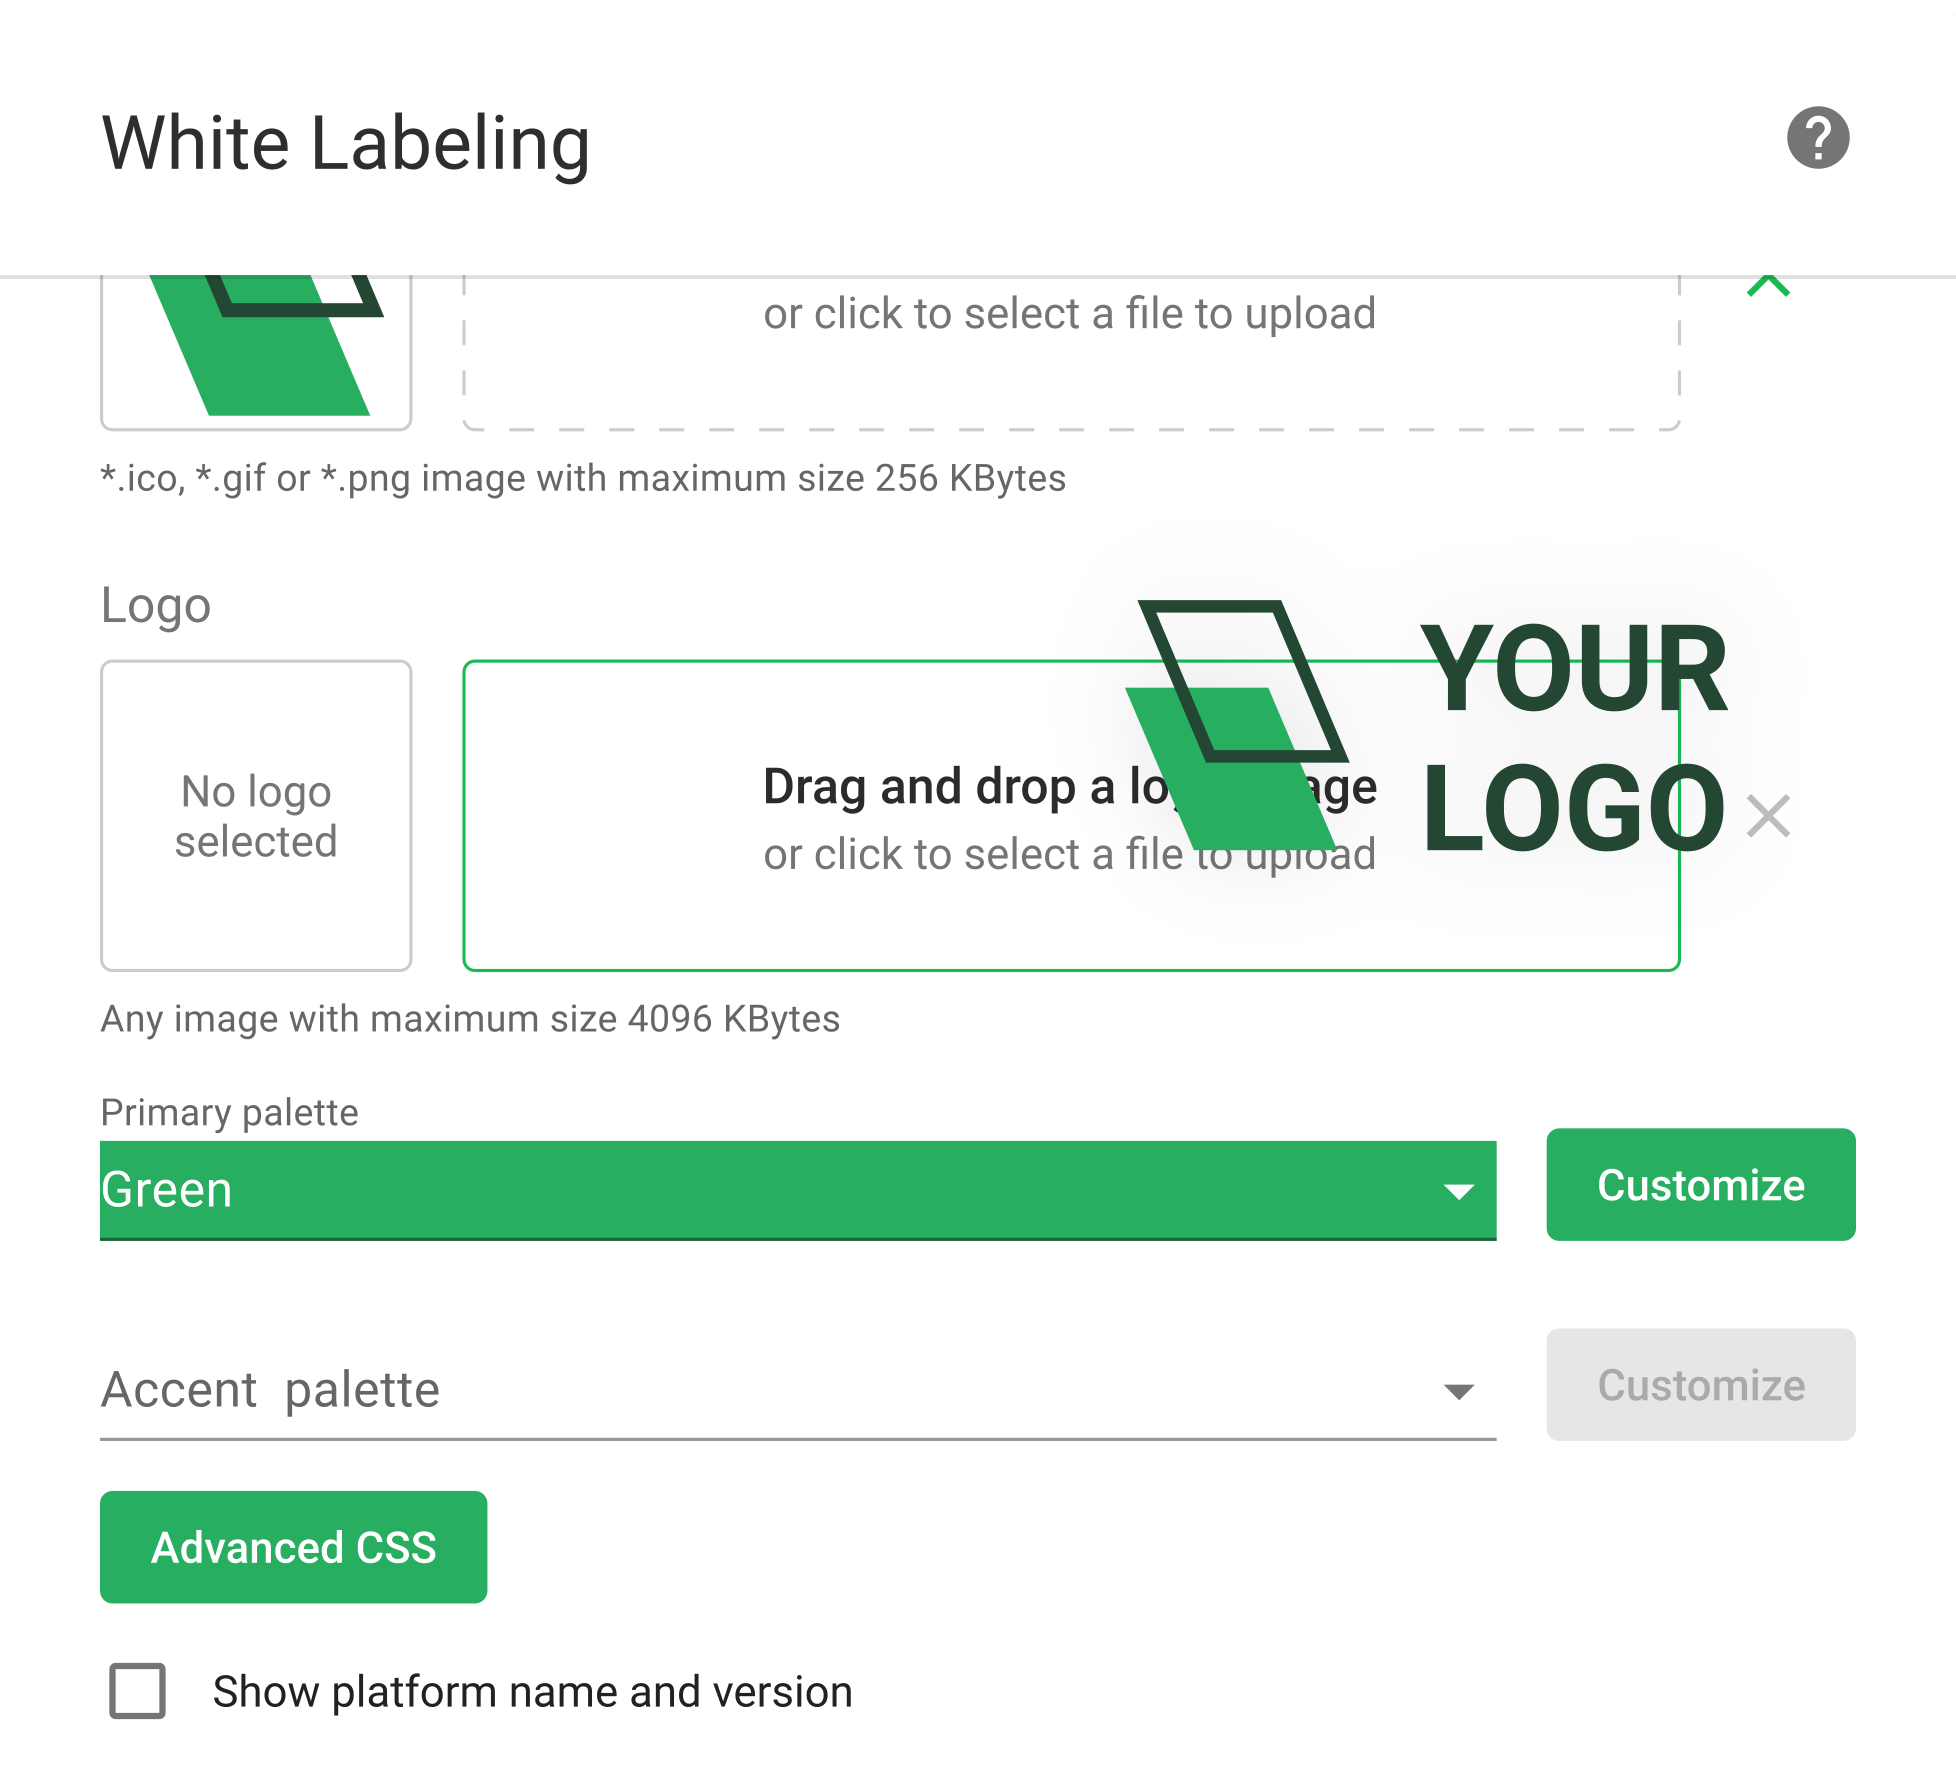Click the No logo selected placeholder

pos(256,815)
